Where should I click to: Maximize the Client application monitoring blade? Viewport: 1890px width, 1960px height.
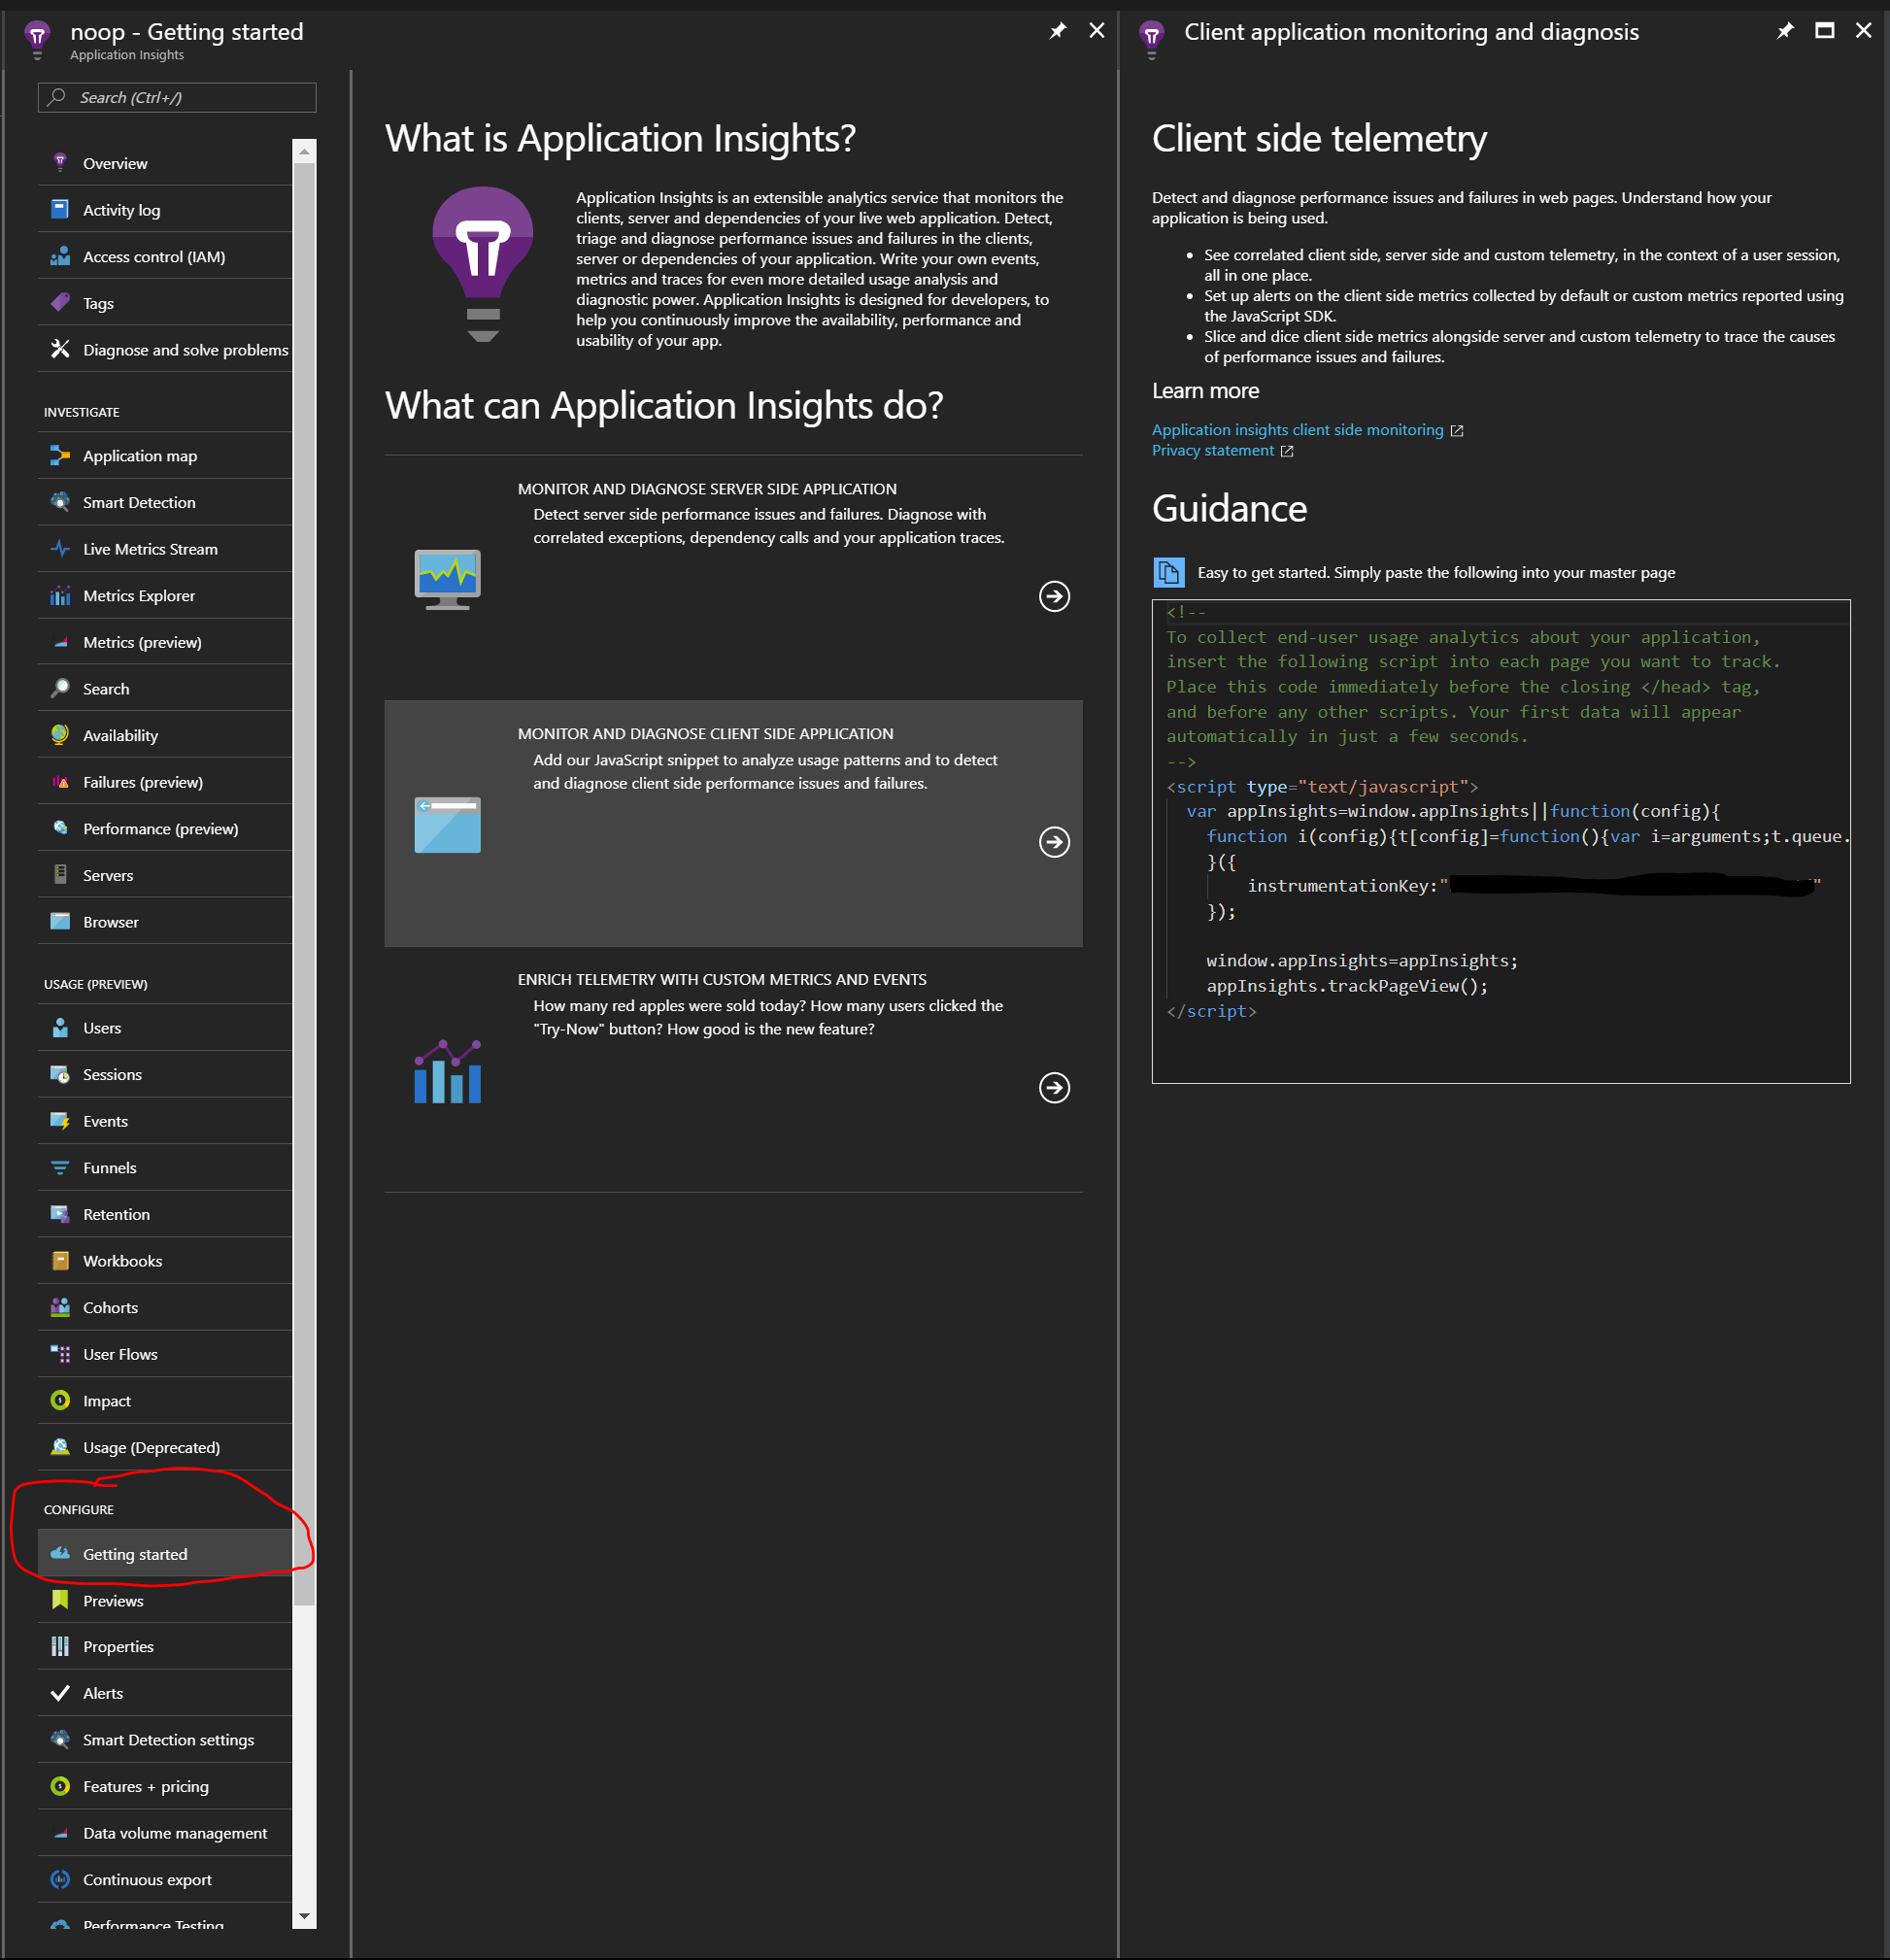pyautogui.click(x=1824, y=30)
